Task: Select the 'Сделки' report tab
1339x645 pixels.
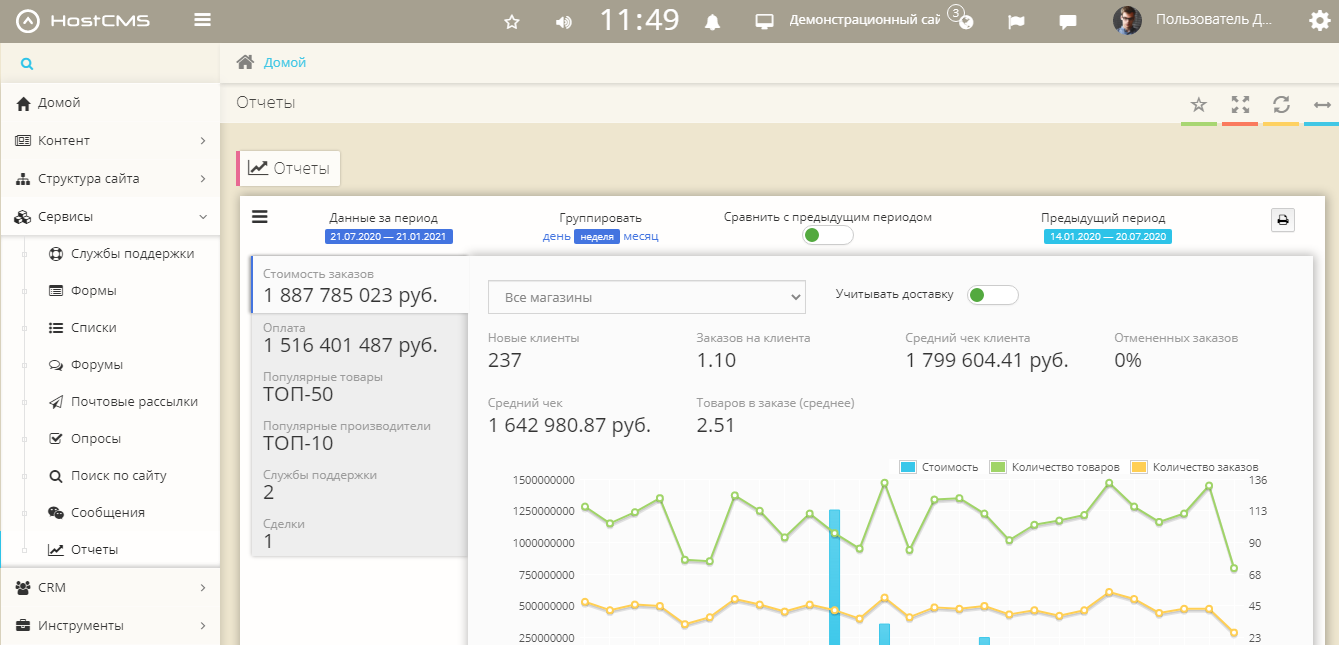Action: (x=360, y=534)
